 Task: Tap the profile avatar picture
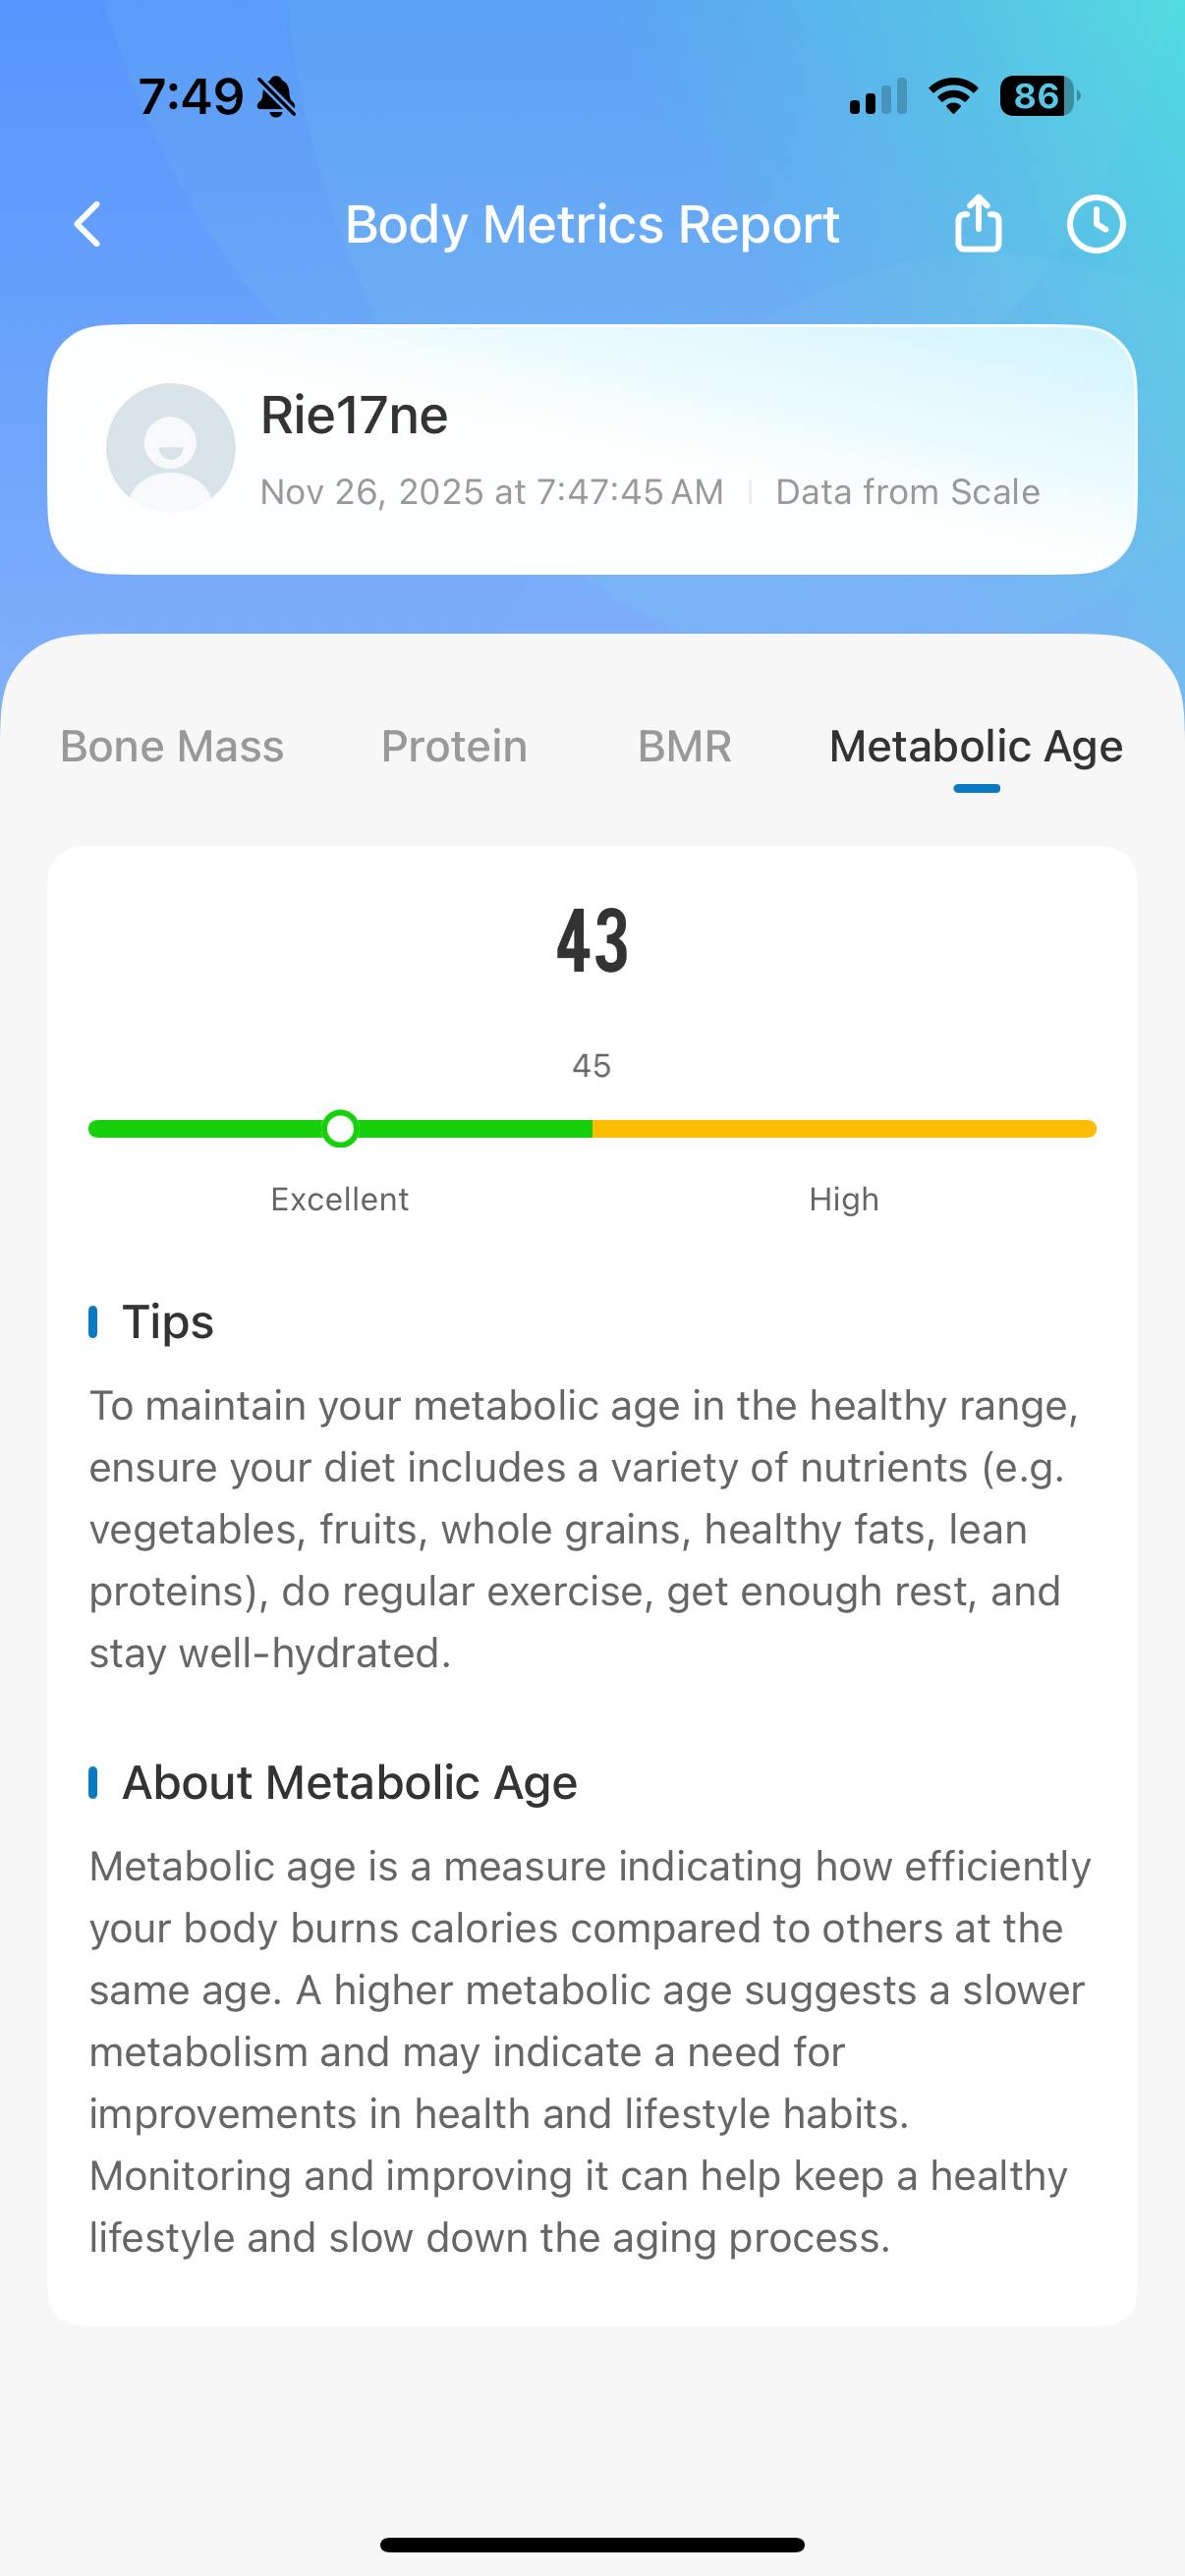(171, 448)
